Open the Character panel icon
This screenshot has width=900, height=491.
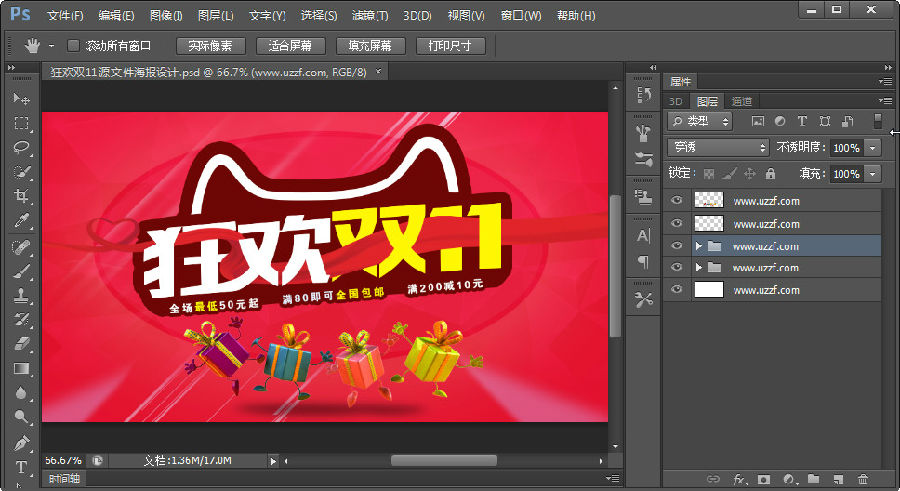coord(643,236)
